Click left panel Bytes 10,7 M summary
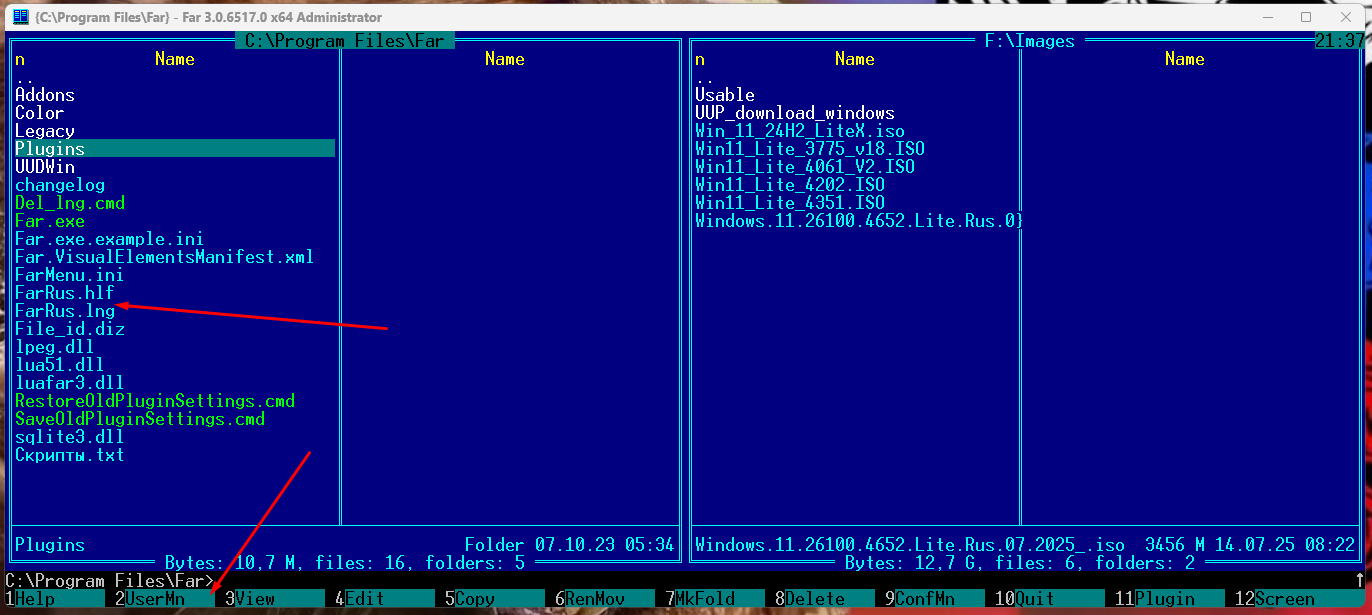This screenshot has width=1372, height=615. click(345, 563)
